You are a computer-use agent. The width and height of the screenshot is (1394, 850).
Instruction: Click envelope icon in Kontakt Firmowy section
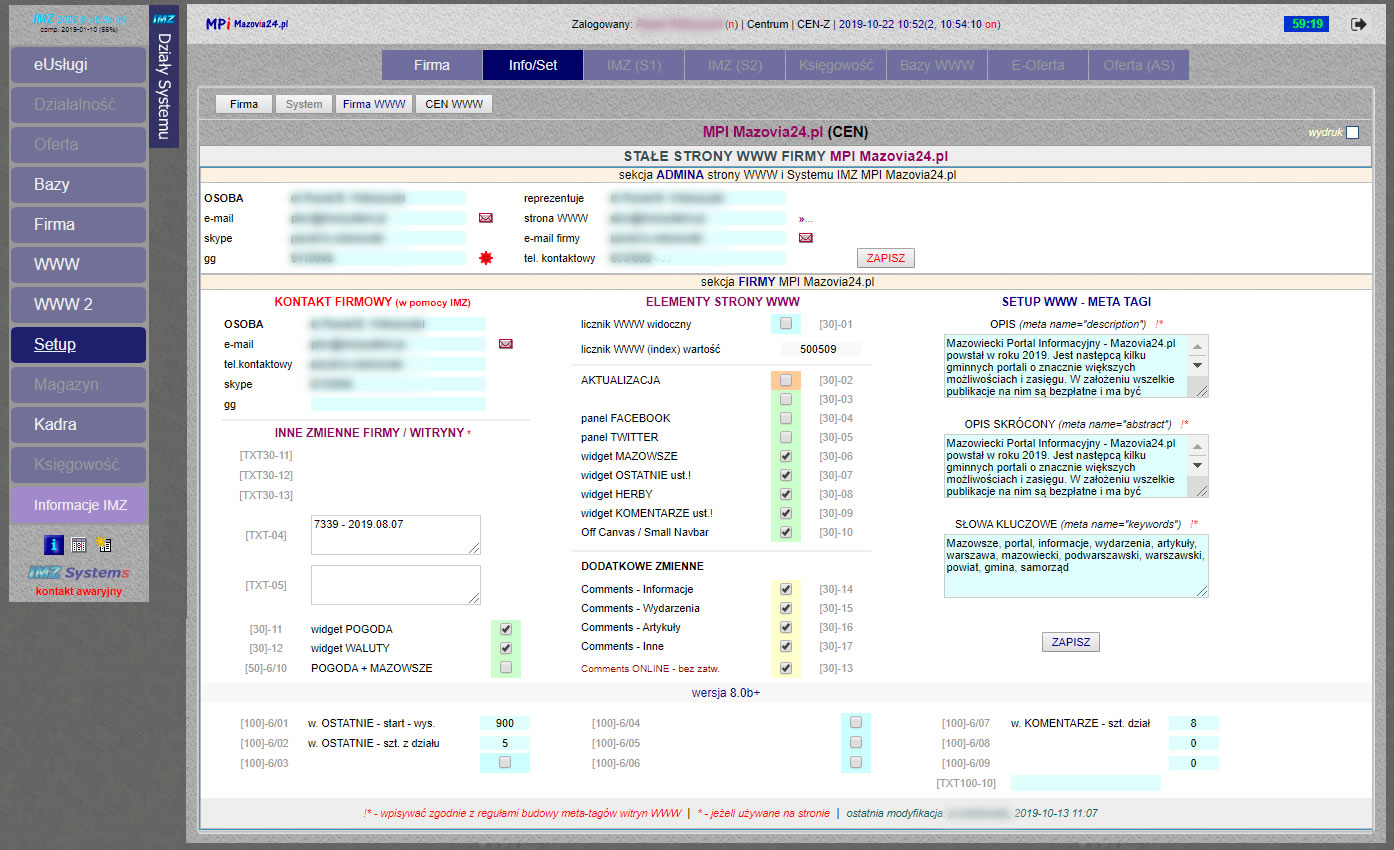point(506,344)
